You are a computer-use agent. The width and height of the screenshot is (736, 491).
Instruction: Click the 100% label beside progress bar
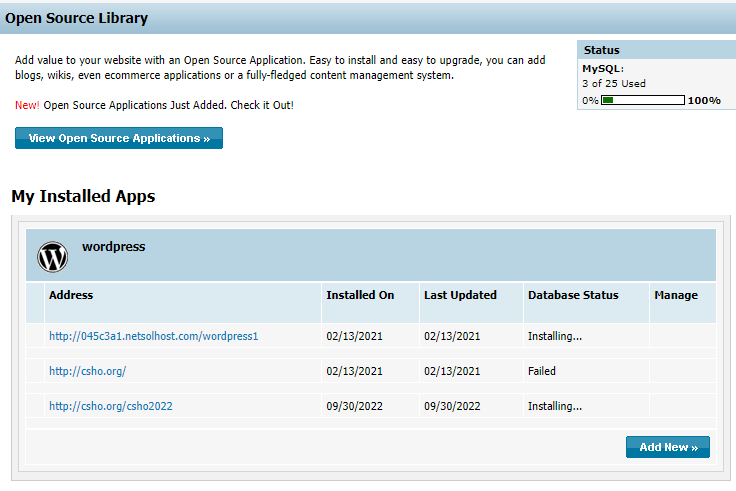pyautogui.click(x=704, y=100)
